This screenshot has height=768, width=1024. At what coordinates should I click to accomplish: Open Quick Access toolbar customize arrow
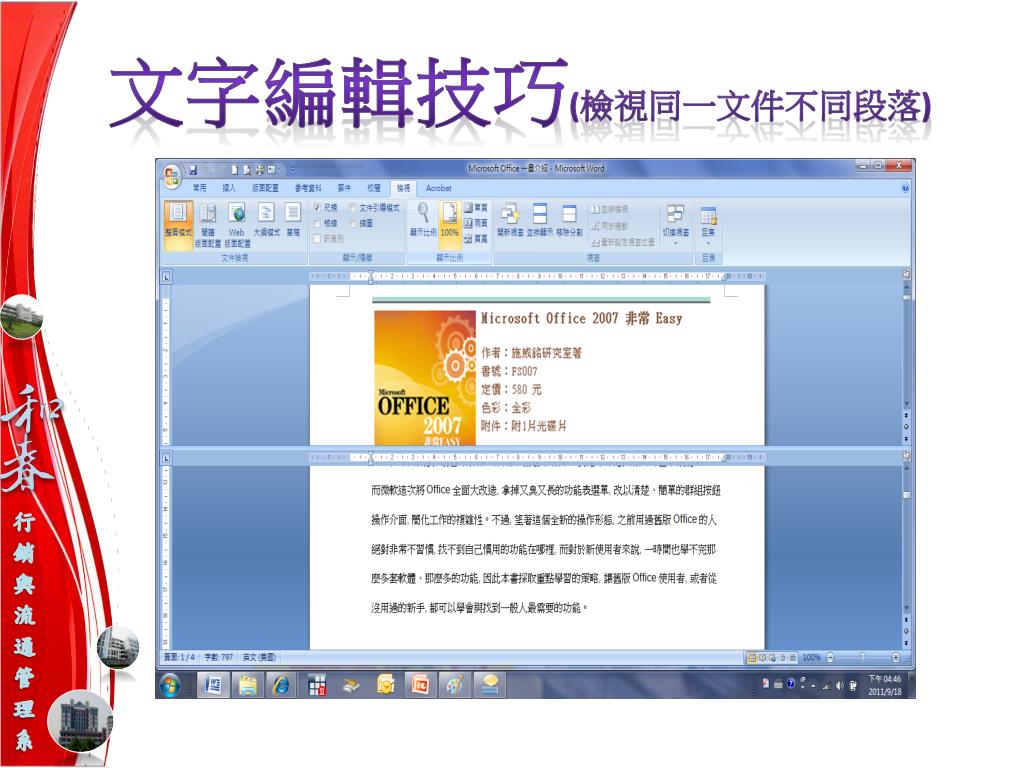293,170
